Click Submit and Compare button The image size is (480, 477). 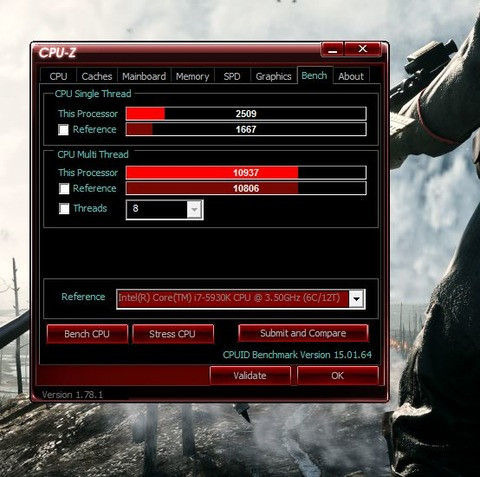(303, 333)
